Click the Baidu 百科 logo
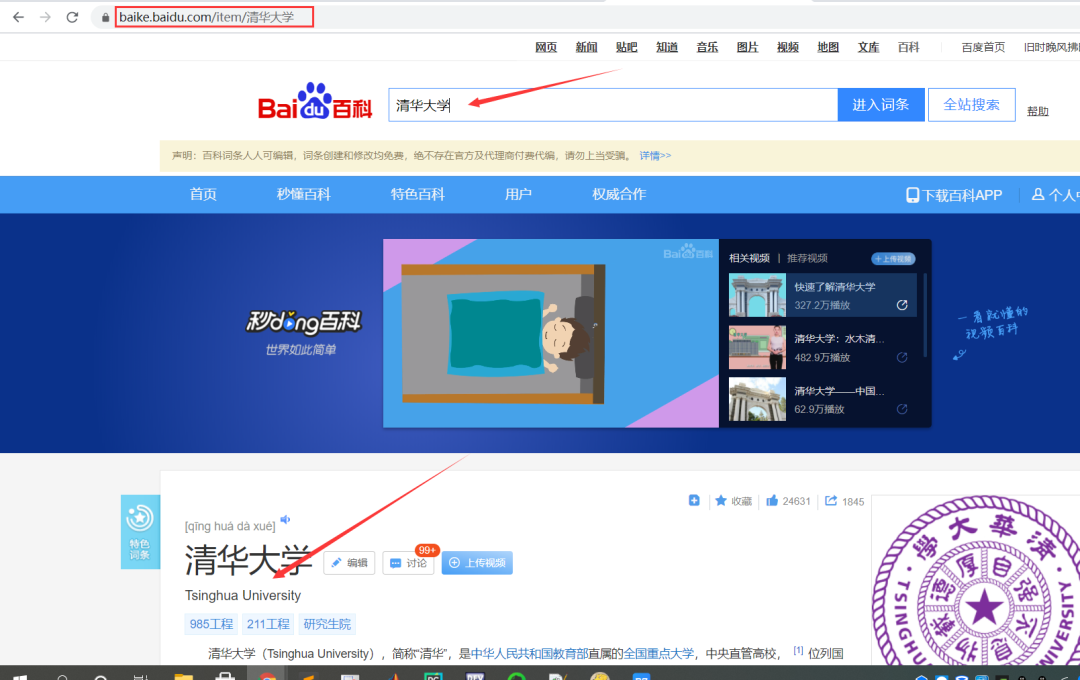This screenshot has height=680, width=1080. tap(315, 101)
